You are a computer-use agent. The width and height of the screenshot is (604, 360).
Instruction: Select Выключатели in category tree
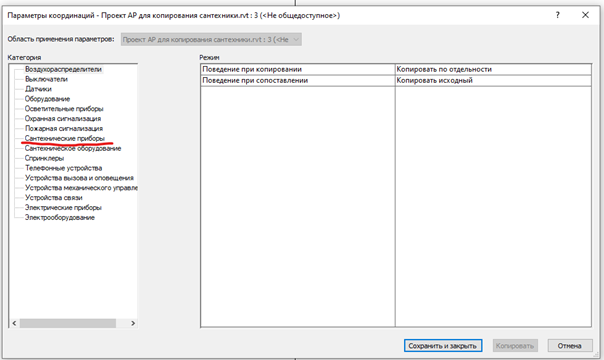pyautogui.click(x=46, y=79)
